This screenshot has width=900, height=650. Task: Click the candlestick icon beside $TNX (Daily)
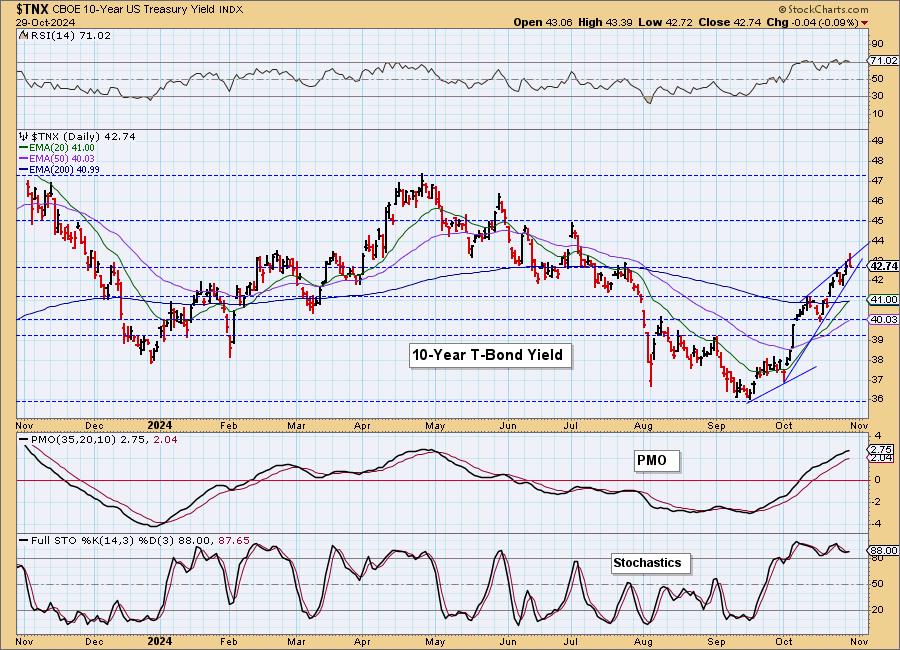(x=24, y=137)
